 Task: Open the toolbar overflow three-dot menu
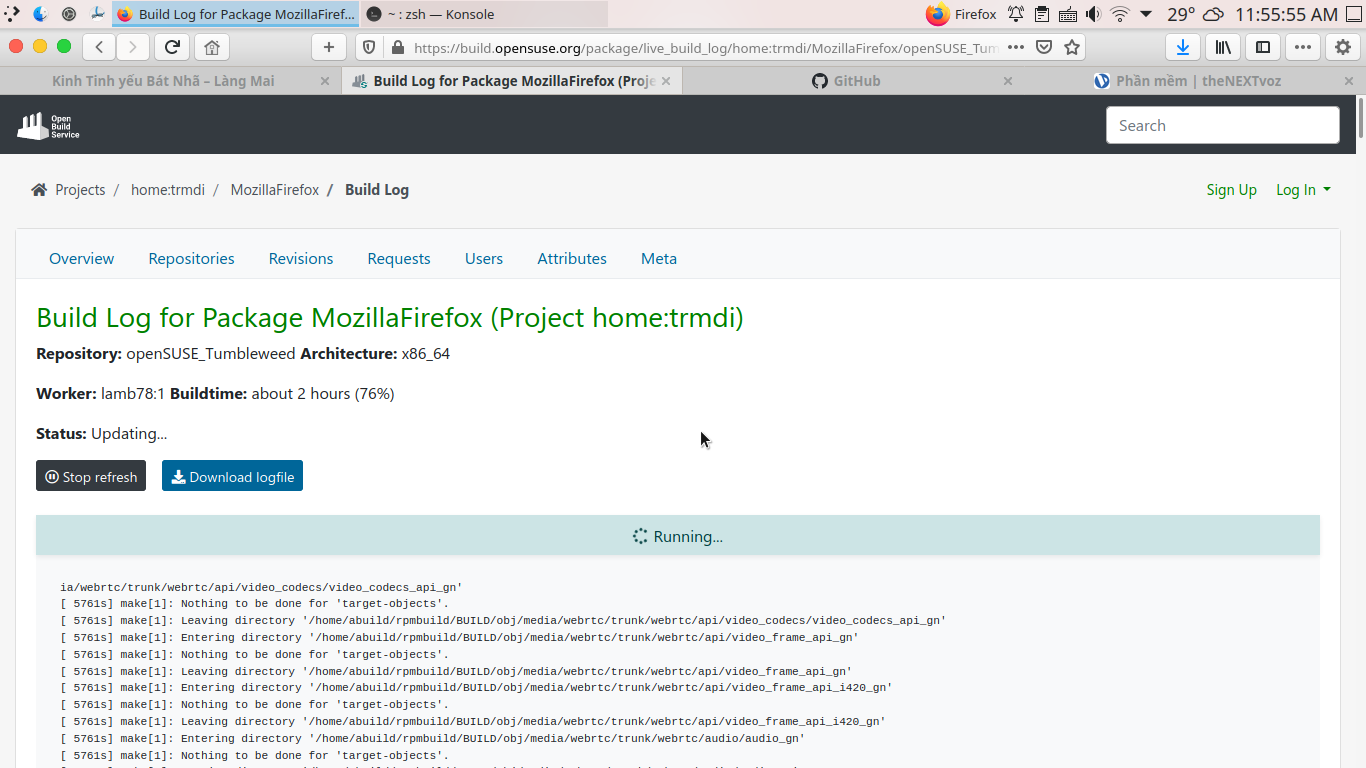pyautogui.click(x=1302, y=47)
